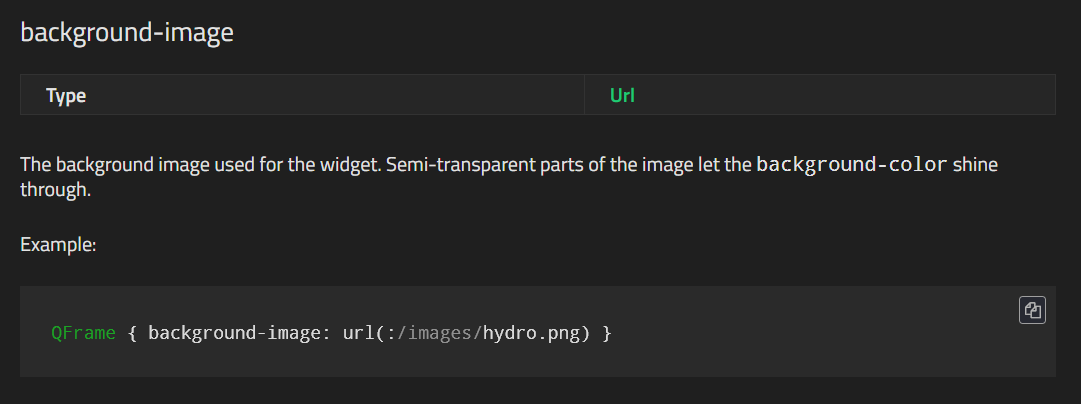The height and width of the screenshot is (404, 1081).
Task: Click the opening brace after QFrame
Action: tap(132, 333)
